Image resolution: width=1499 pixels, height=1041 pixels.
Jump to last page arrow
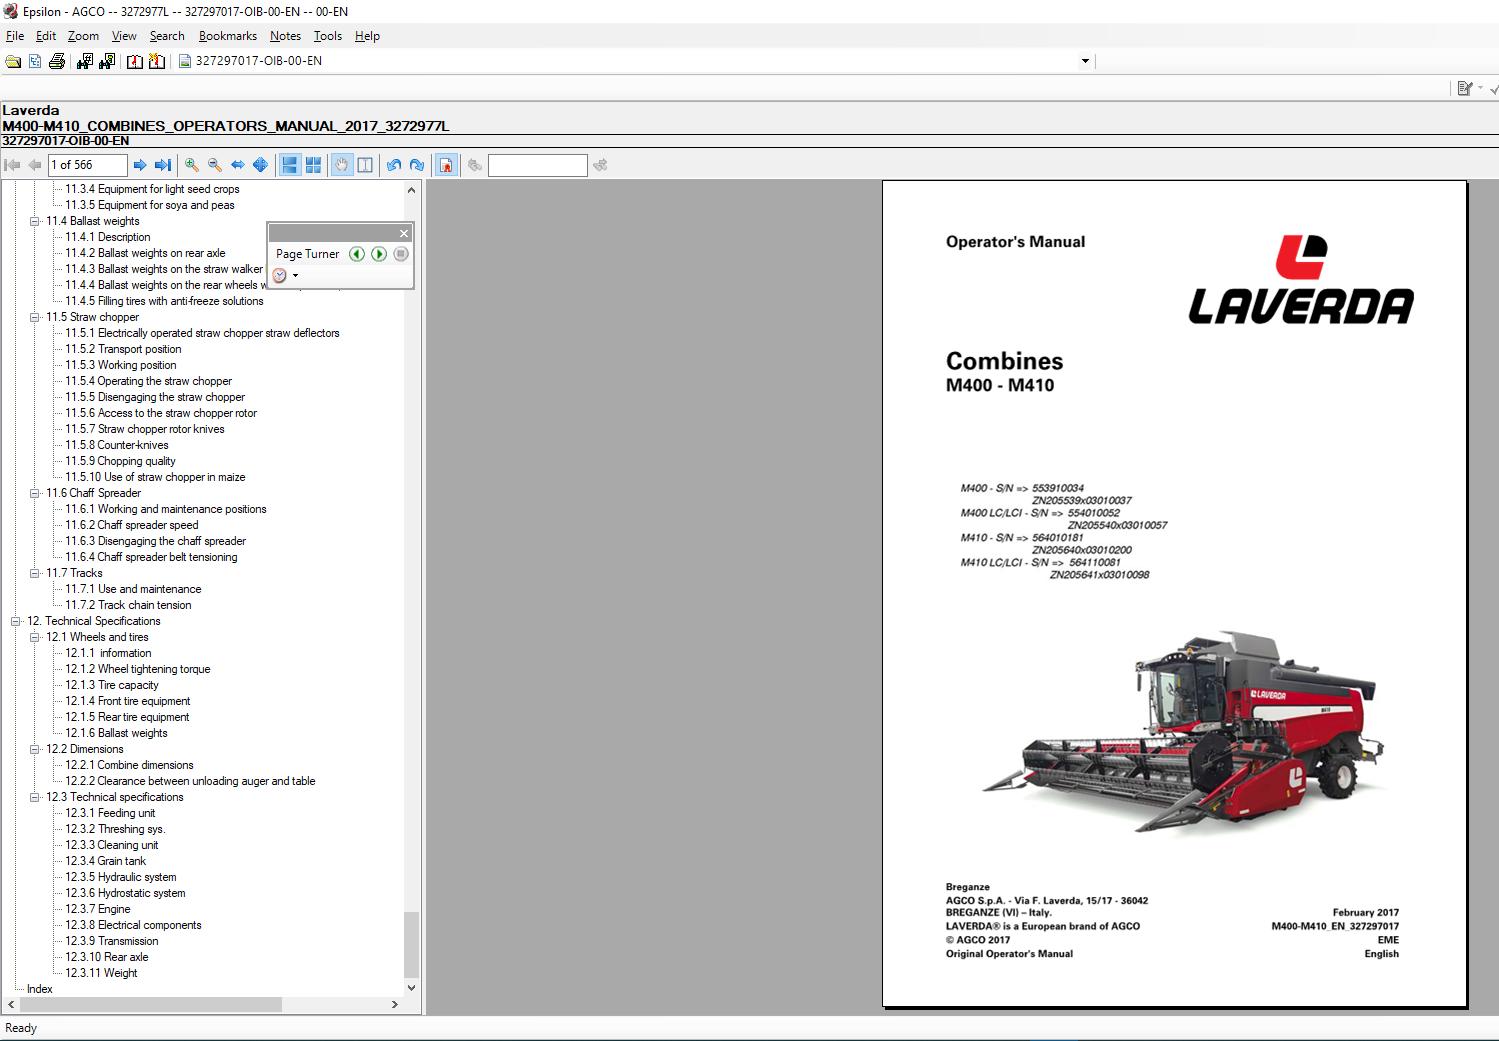163,165
